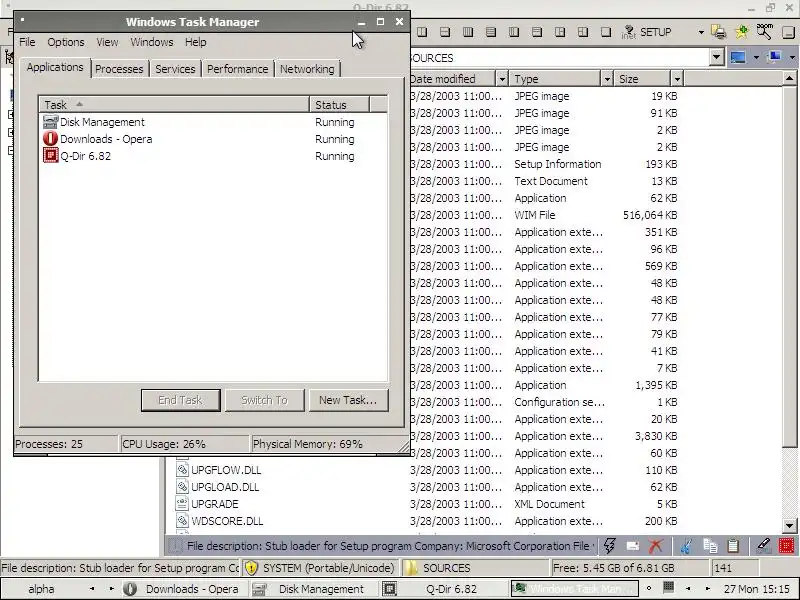Viewport: 800px width, 600px height.
Task: Open the View menu in Task Manager
Action: (x=107, y=42)
